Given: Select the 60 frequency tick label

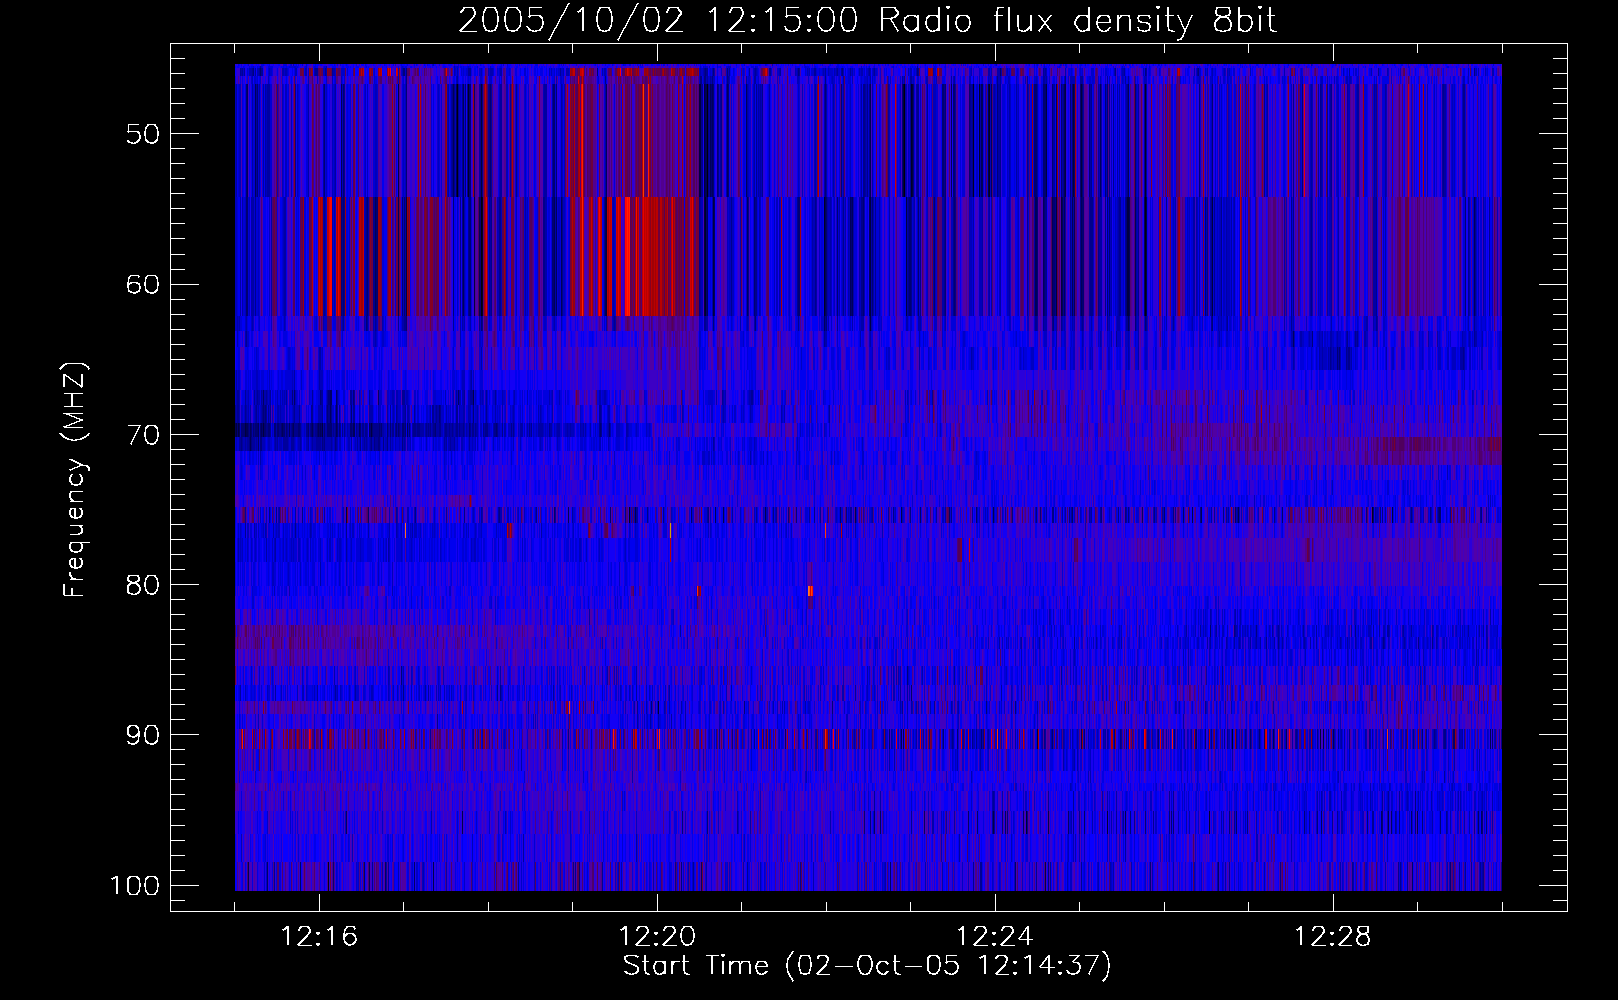Looking at the screenshot, I should pyautogui.click(x=143, y=284).
